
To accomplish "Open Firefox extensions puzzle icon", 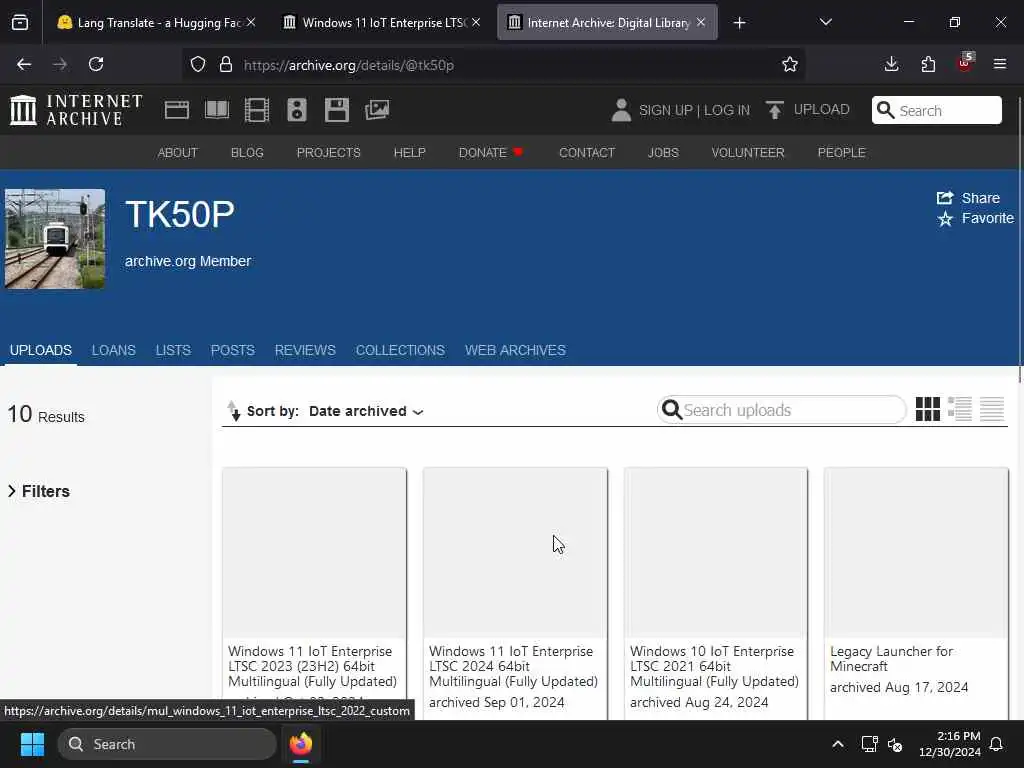I will (928, 64).
